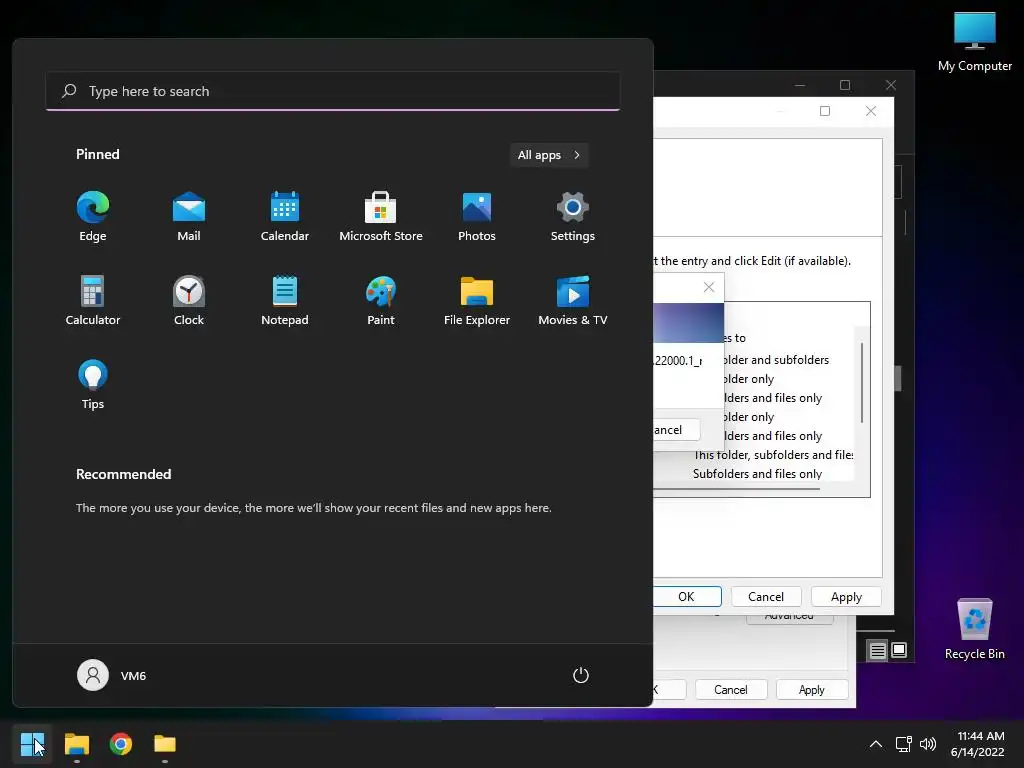The width and height of the screenshot is (1024, 768).
Task: Close the permissions dialog window
Action: (871, 111)
